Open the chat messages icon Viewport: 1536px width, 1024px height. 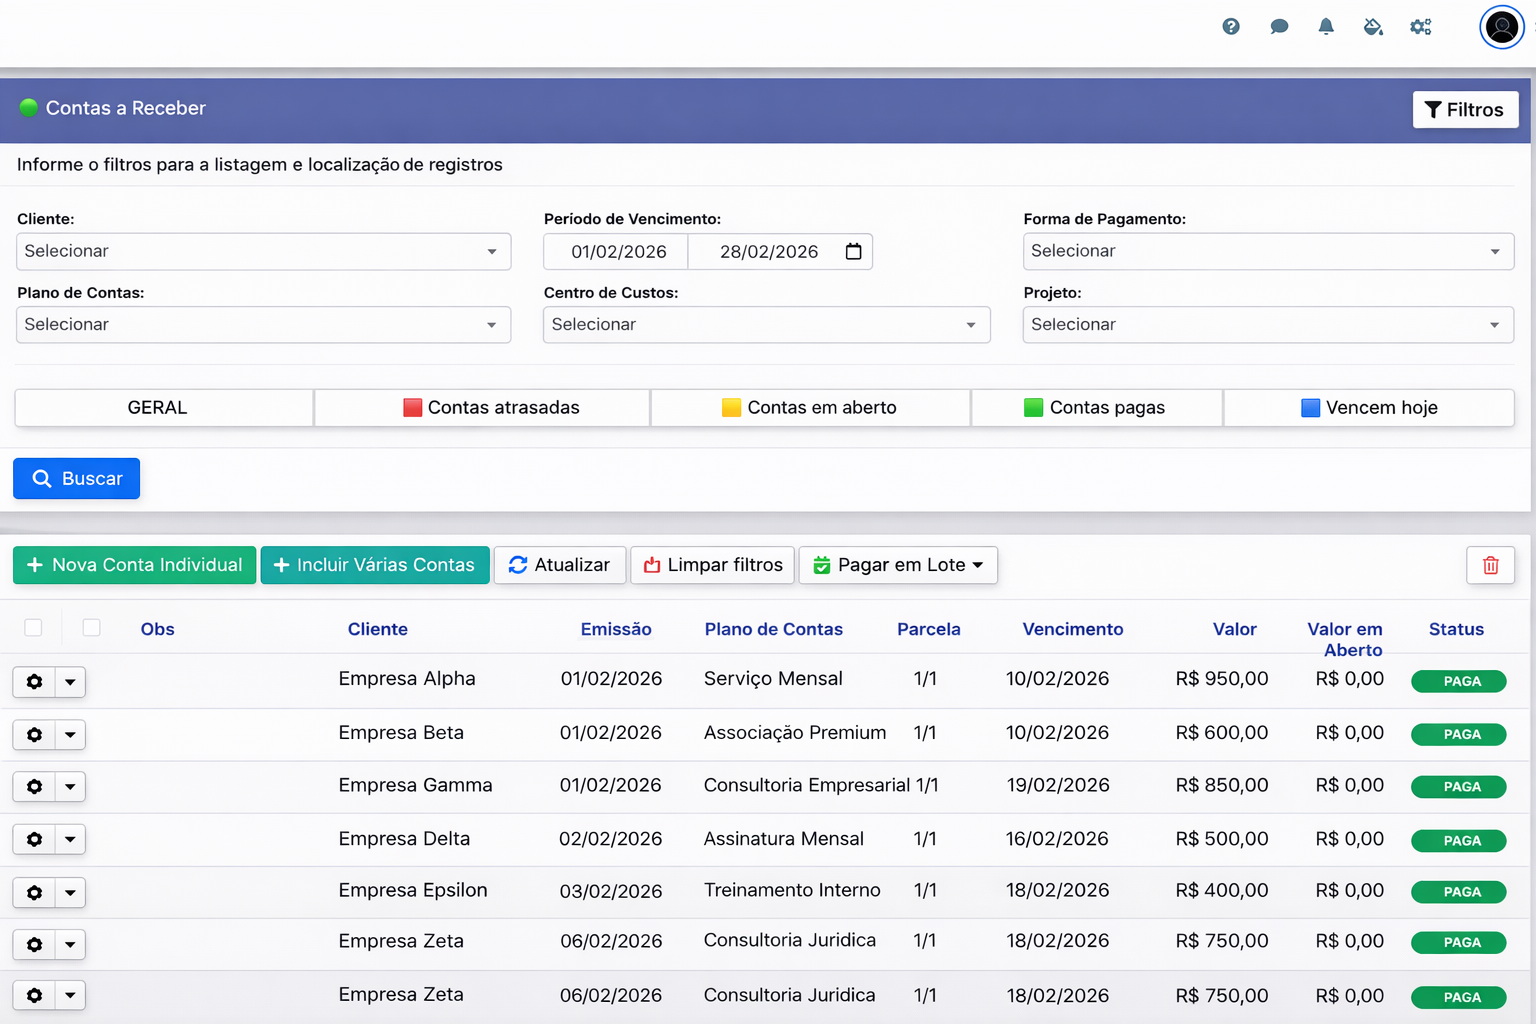click(1279, 27)
